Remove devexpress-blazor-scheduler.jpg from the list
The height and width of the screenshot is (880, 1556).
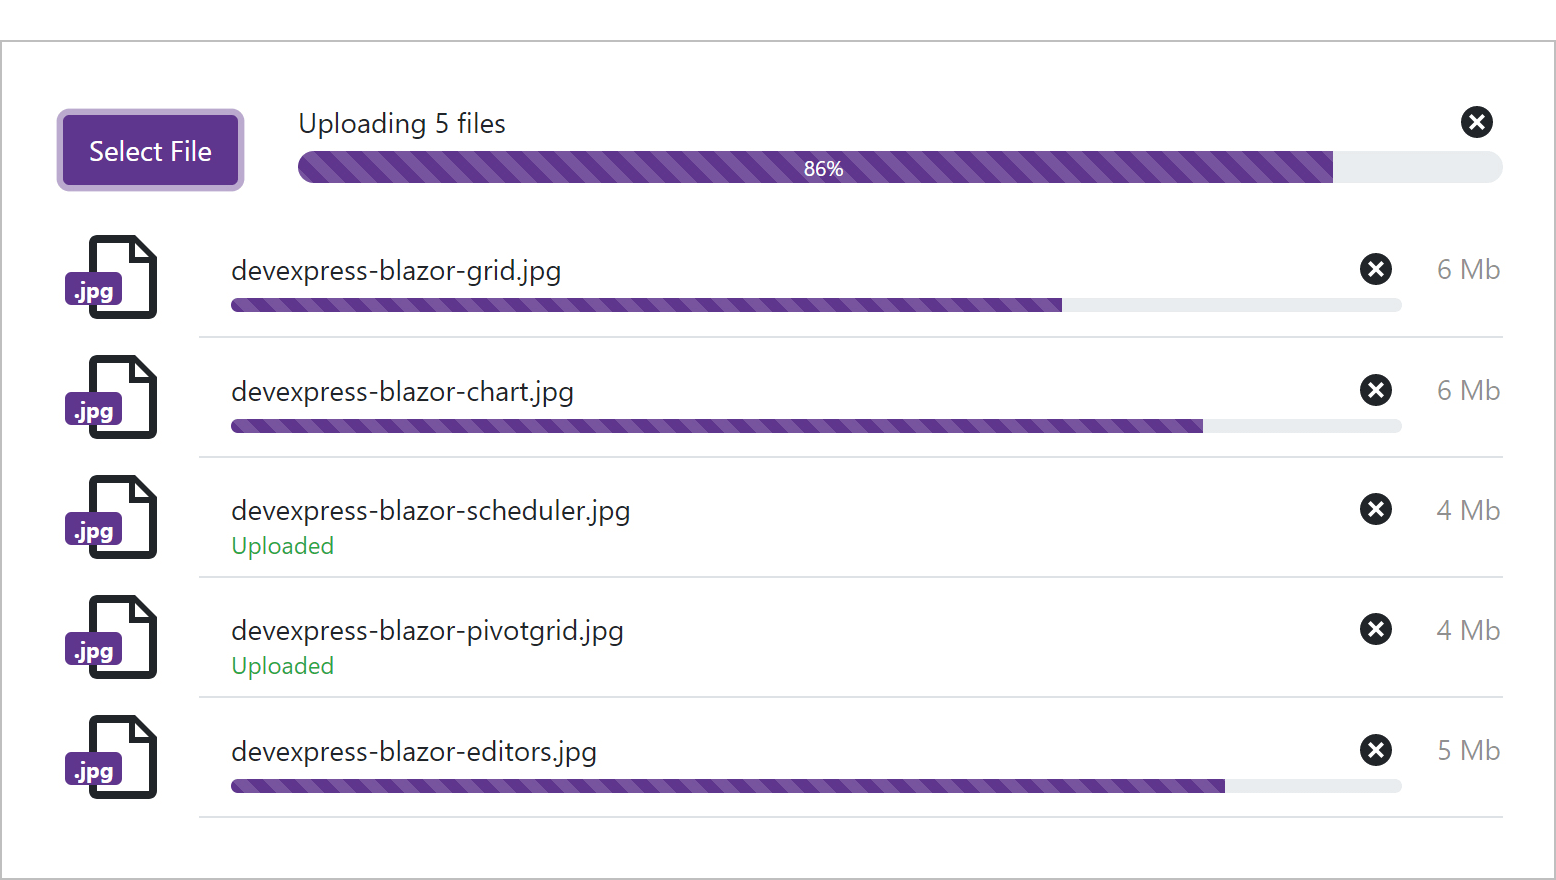[1375, 509]
